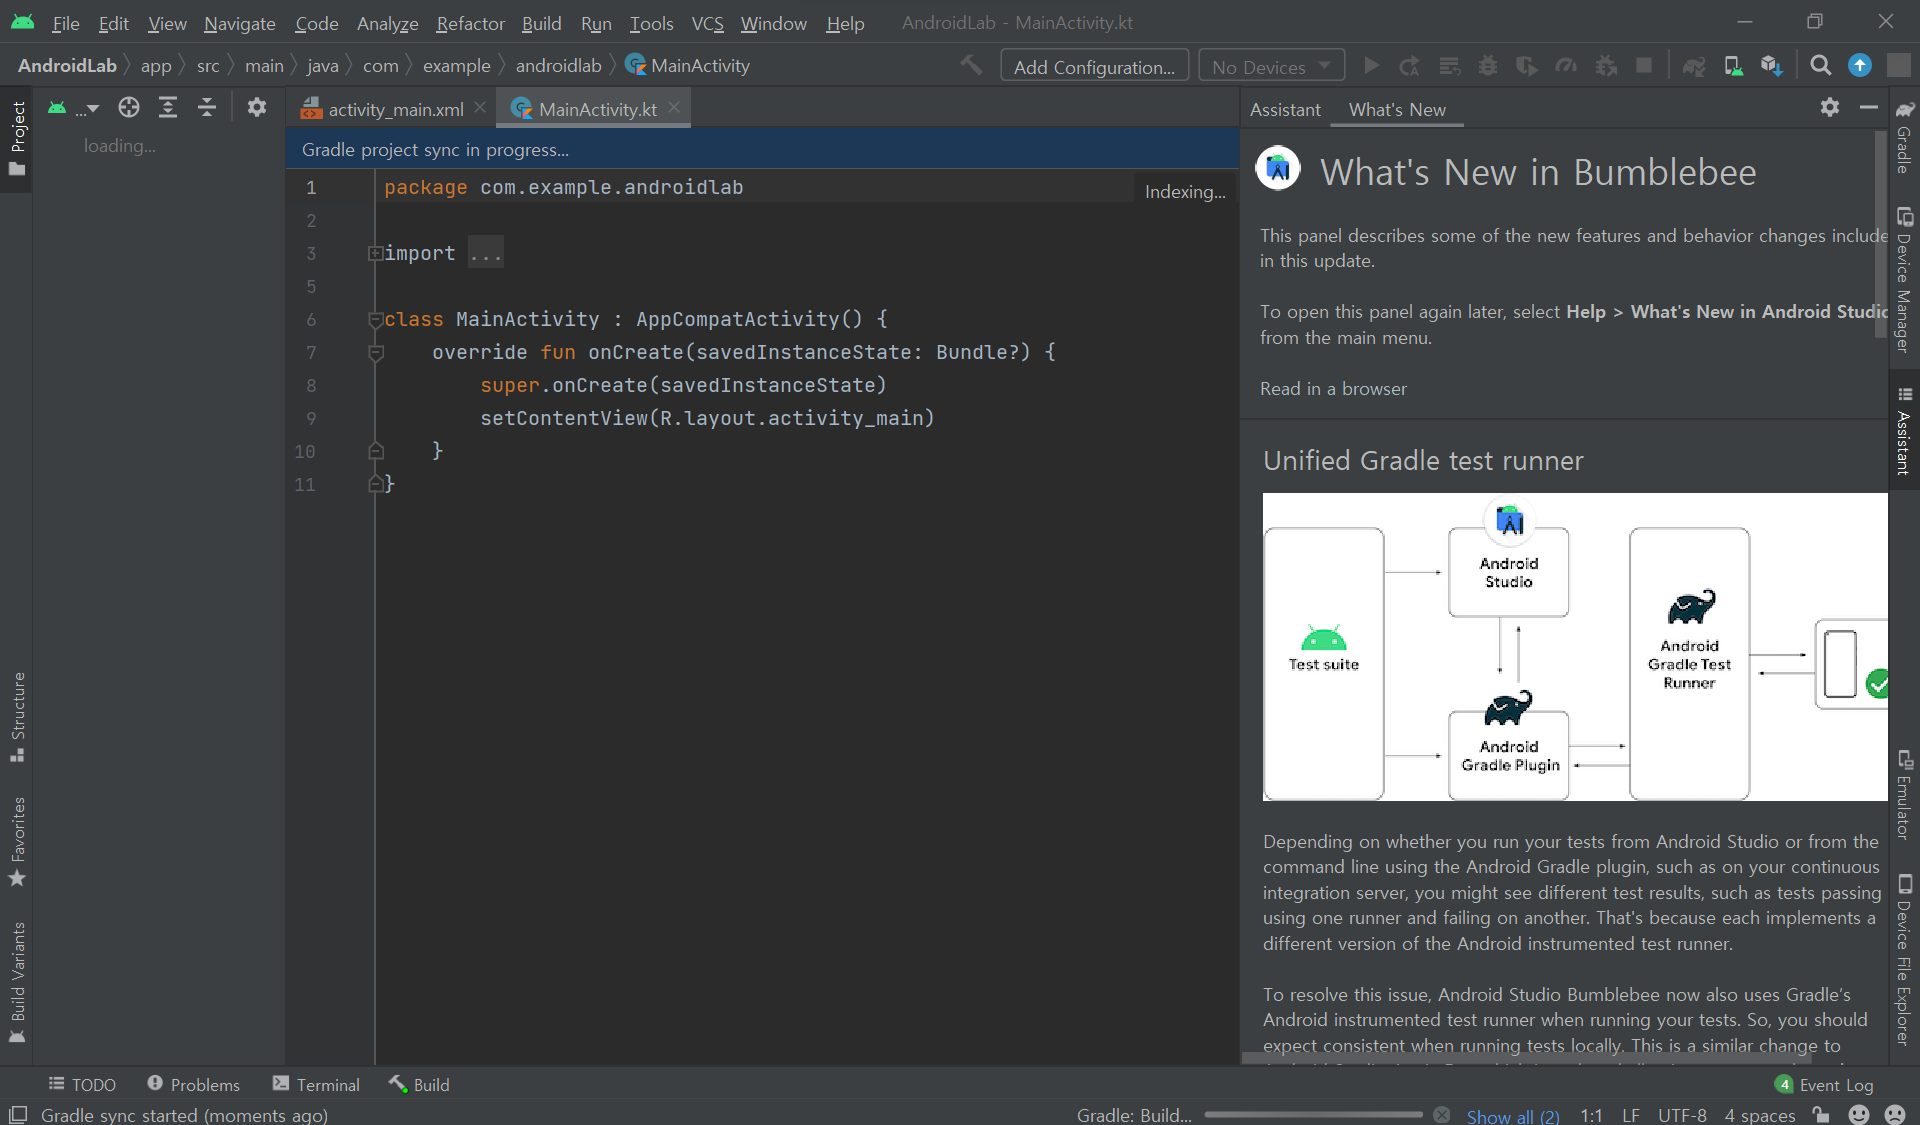The image size is (1920, 1125).
Task: Toggle the read-only lock in status bar
Action: [x=1821, y=1115]
